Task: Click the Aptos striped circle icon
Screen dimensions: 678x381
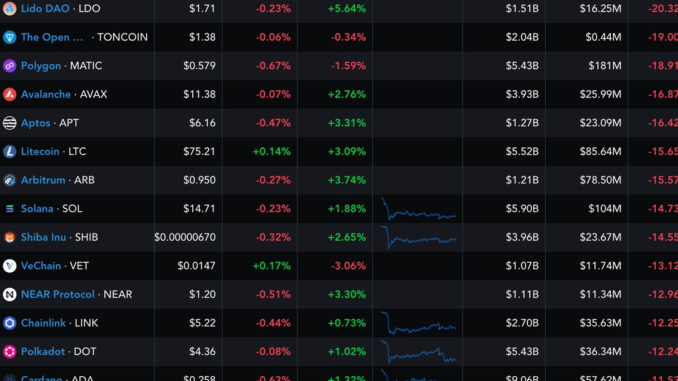Action: pyautogui.click(x=10, y=123)
